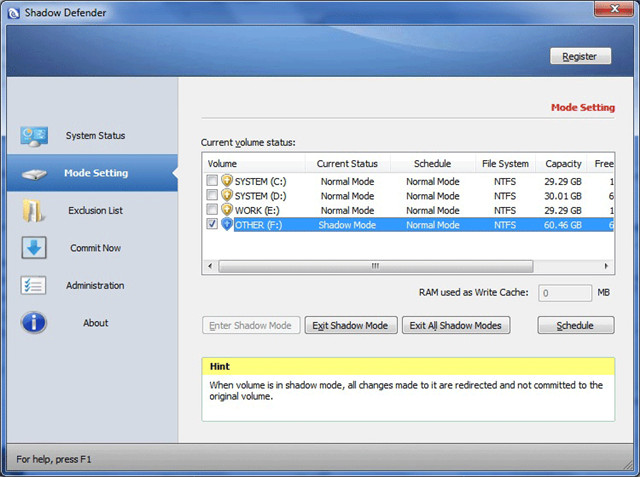
Task: Uncheck the OTHER (F:) volume checkbox
Action: pos(212,224)
